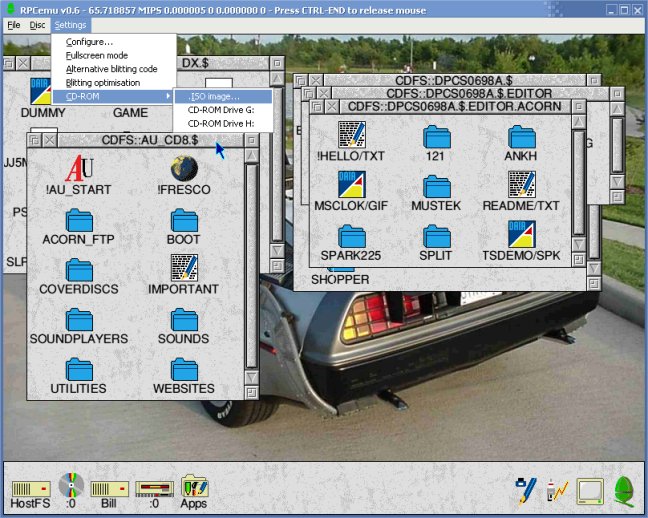Open the Disc menu
The image size is (648, 518).
point(37,24)
